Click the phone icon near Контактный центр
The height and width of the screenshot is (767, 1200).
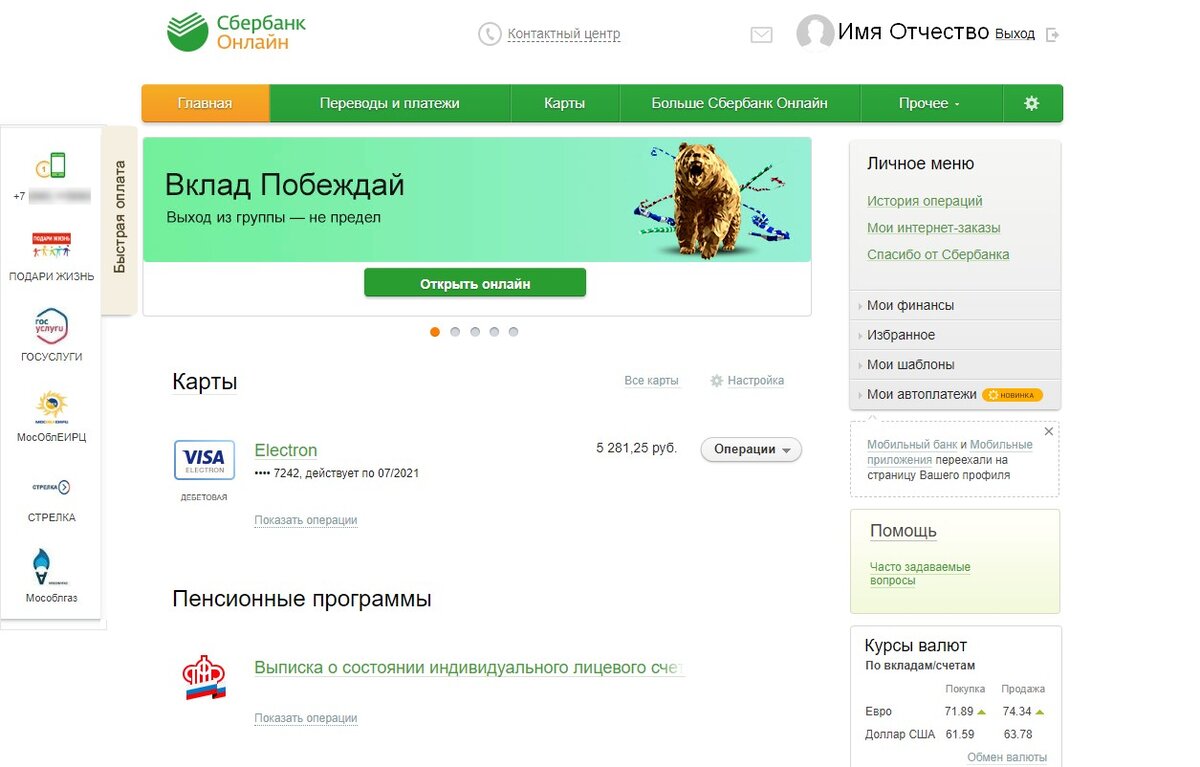pyautogui.click(x=489, y=34)
